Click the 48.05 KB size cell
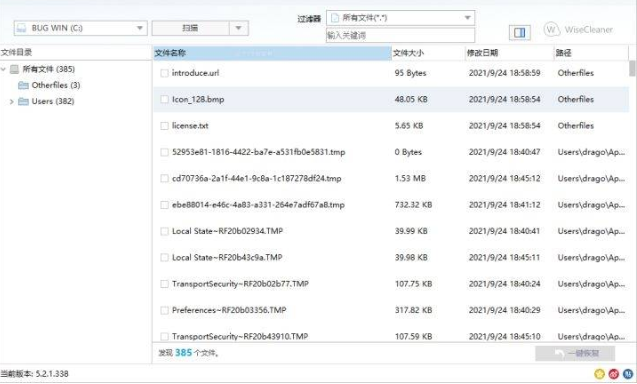The width and height of the screenshot is (637, 384). 411,100
